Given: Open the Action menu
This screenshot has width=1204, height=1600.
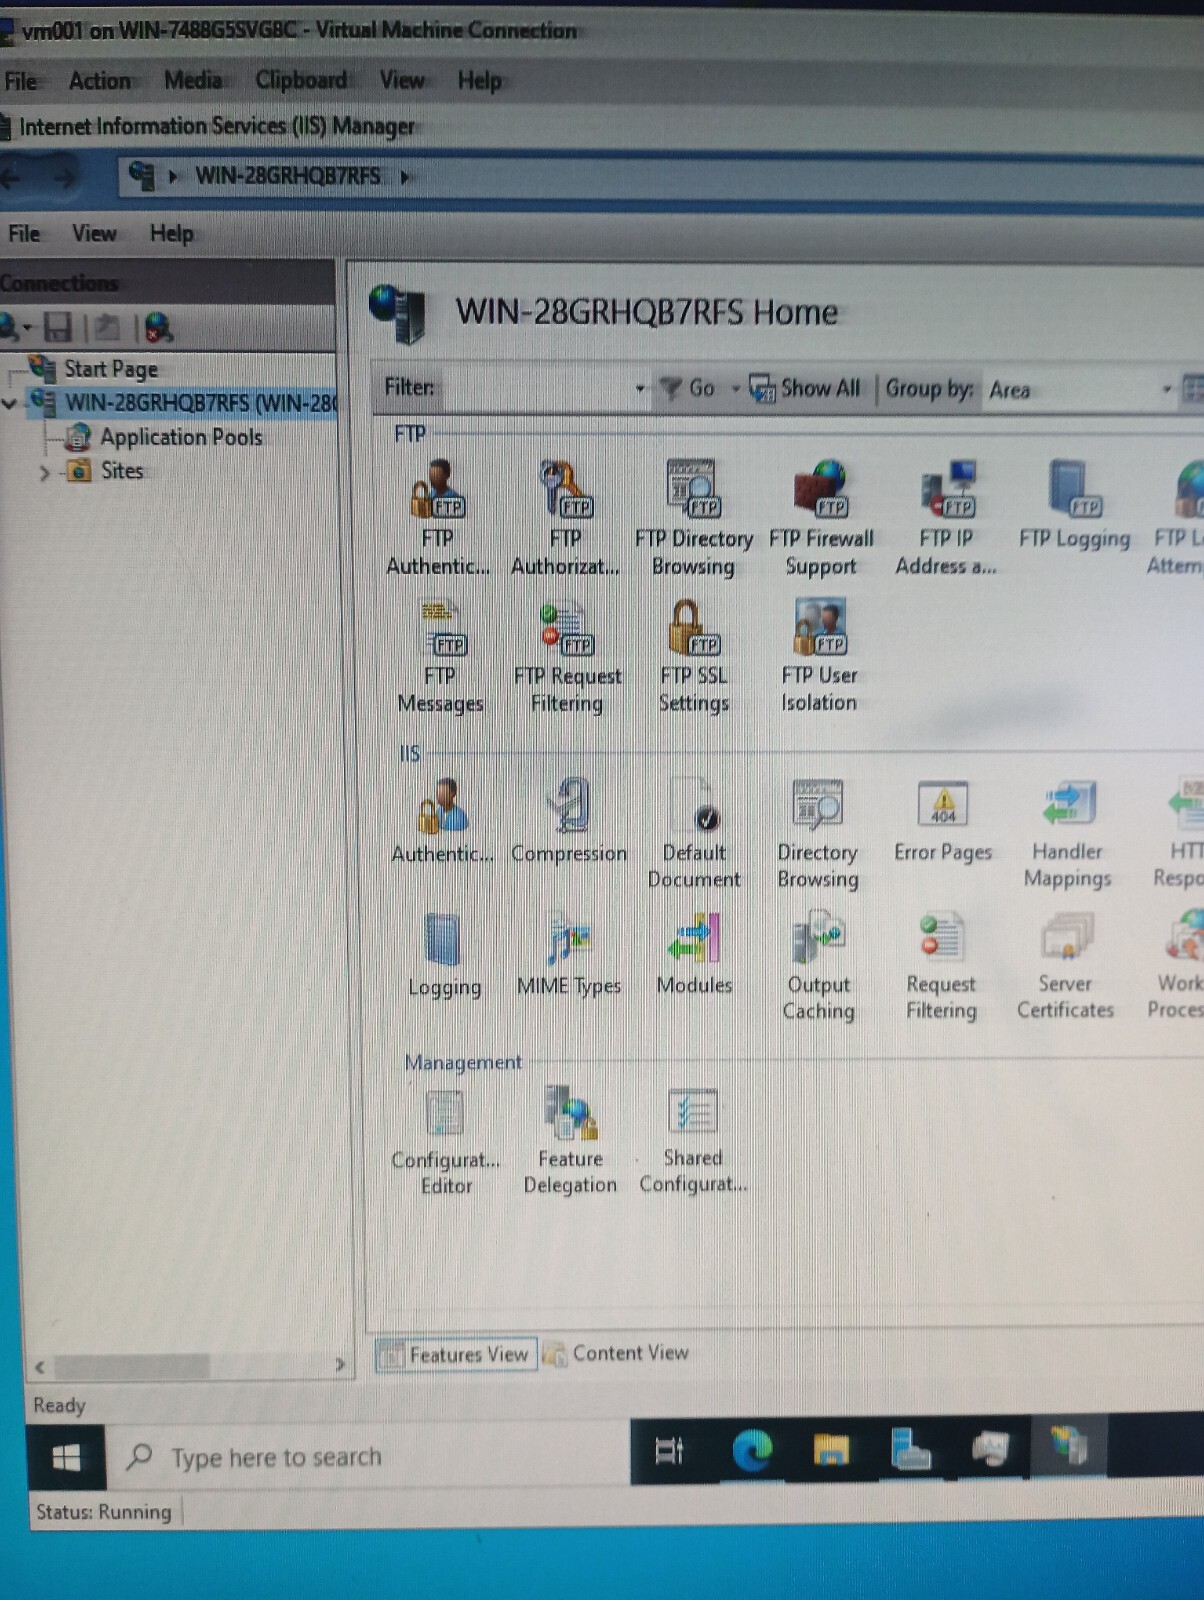Looking at the screenshot, I should (x=100, y=80).
